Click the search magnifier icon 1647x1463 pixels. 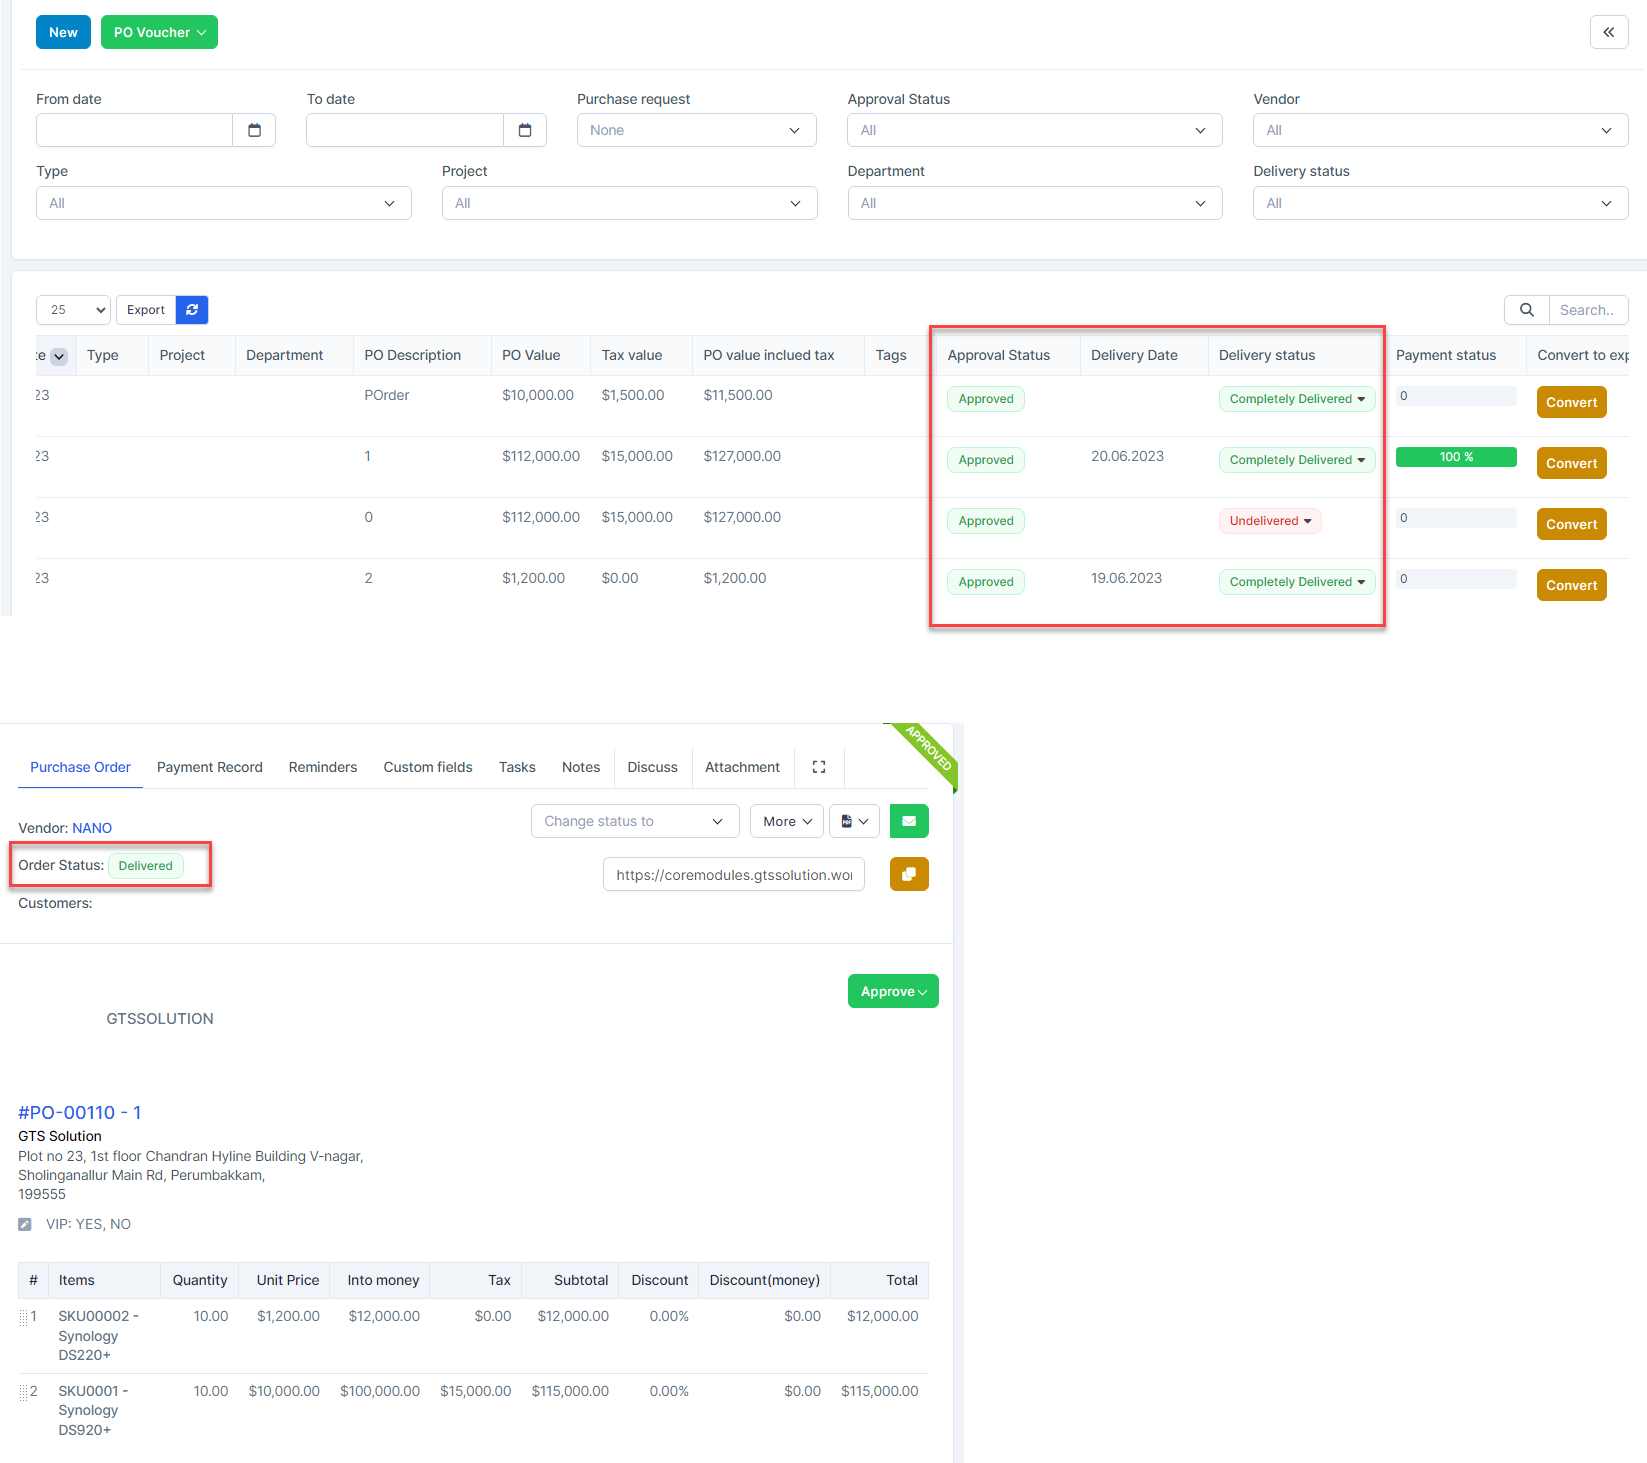point(1526,310)
